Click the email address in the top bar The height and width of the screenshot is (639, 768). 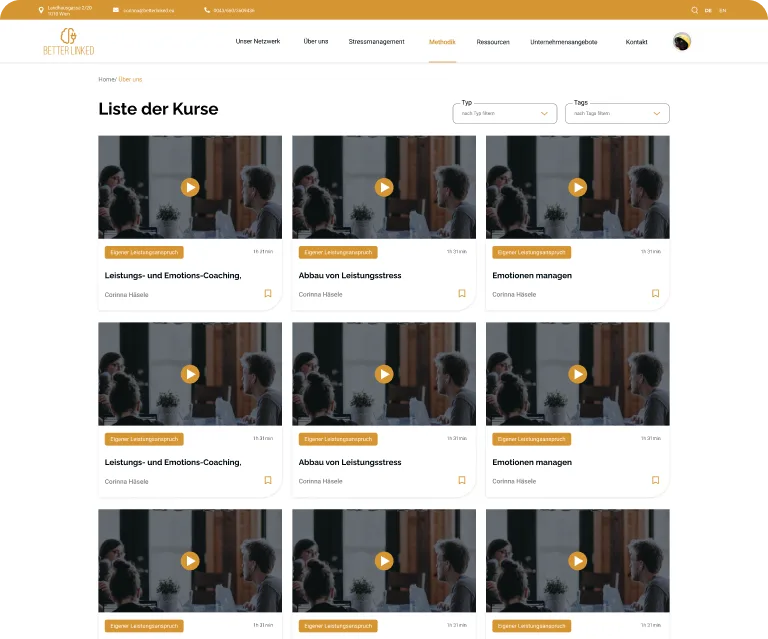(x=148, y=10)
